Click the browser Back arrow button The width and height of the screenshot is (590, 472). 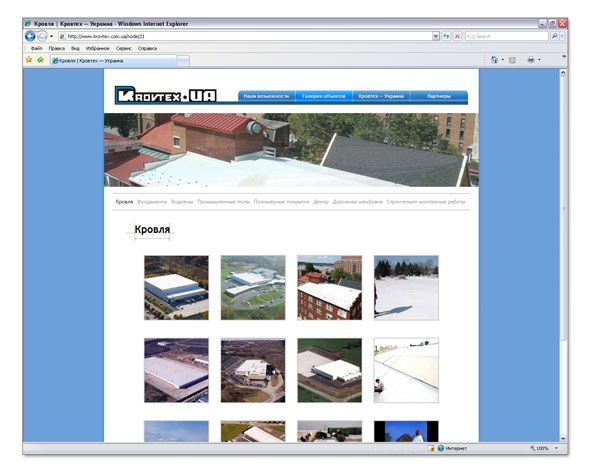(x=30, y=36)
